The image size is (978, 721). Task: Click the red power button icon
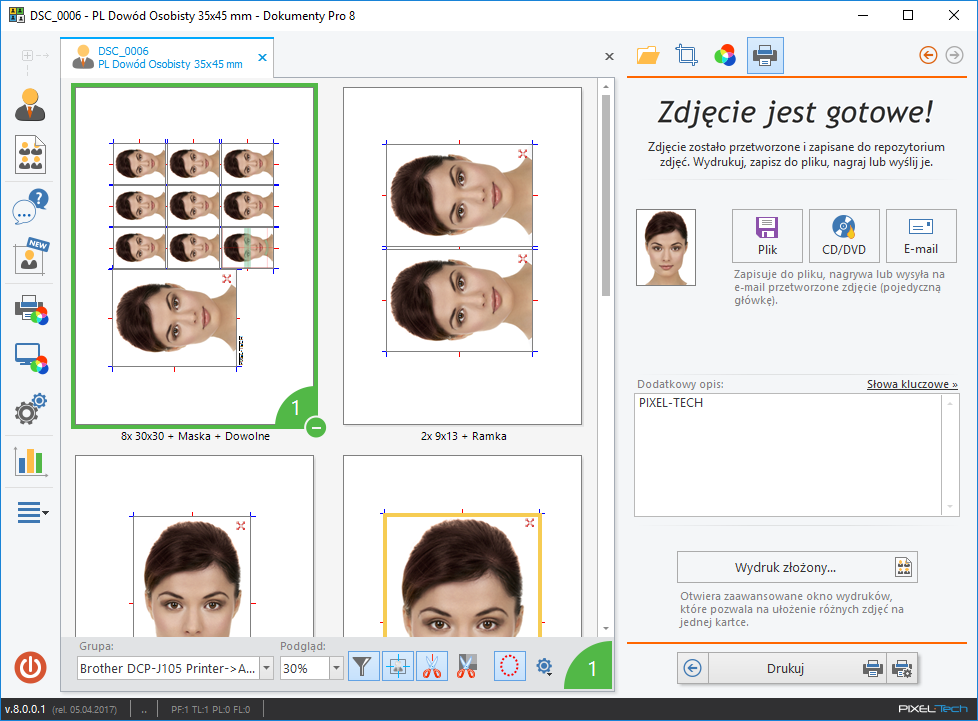(x=31, y=667)
